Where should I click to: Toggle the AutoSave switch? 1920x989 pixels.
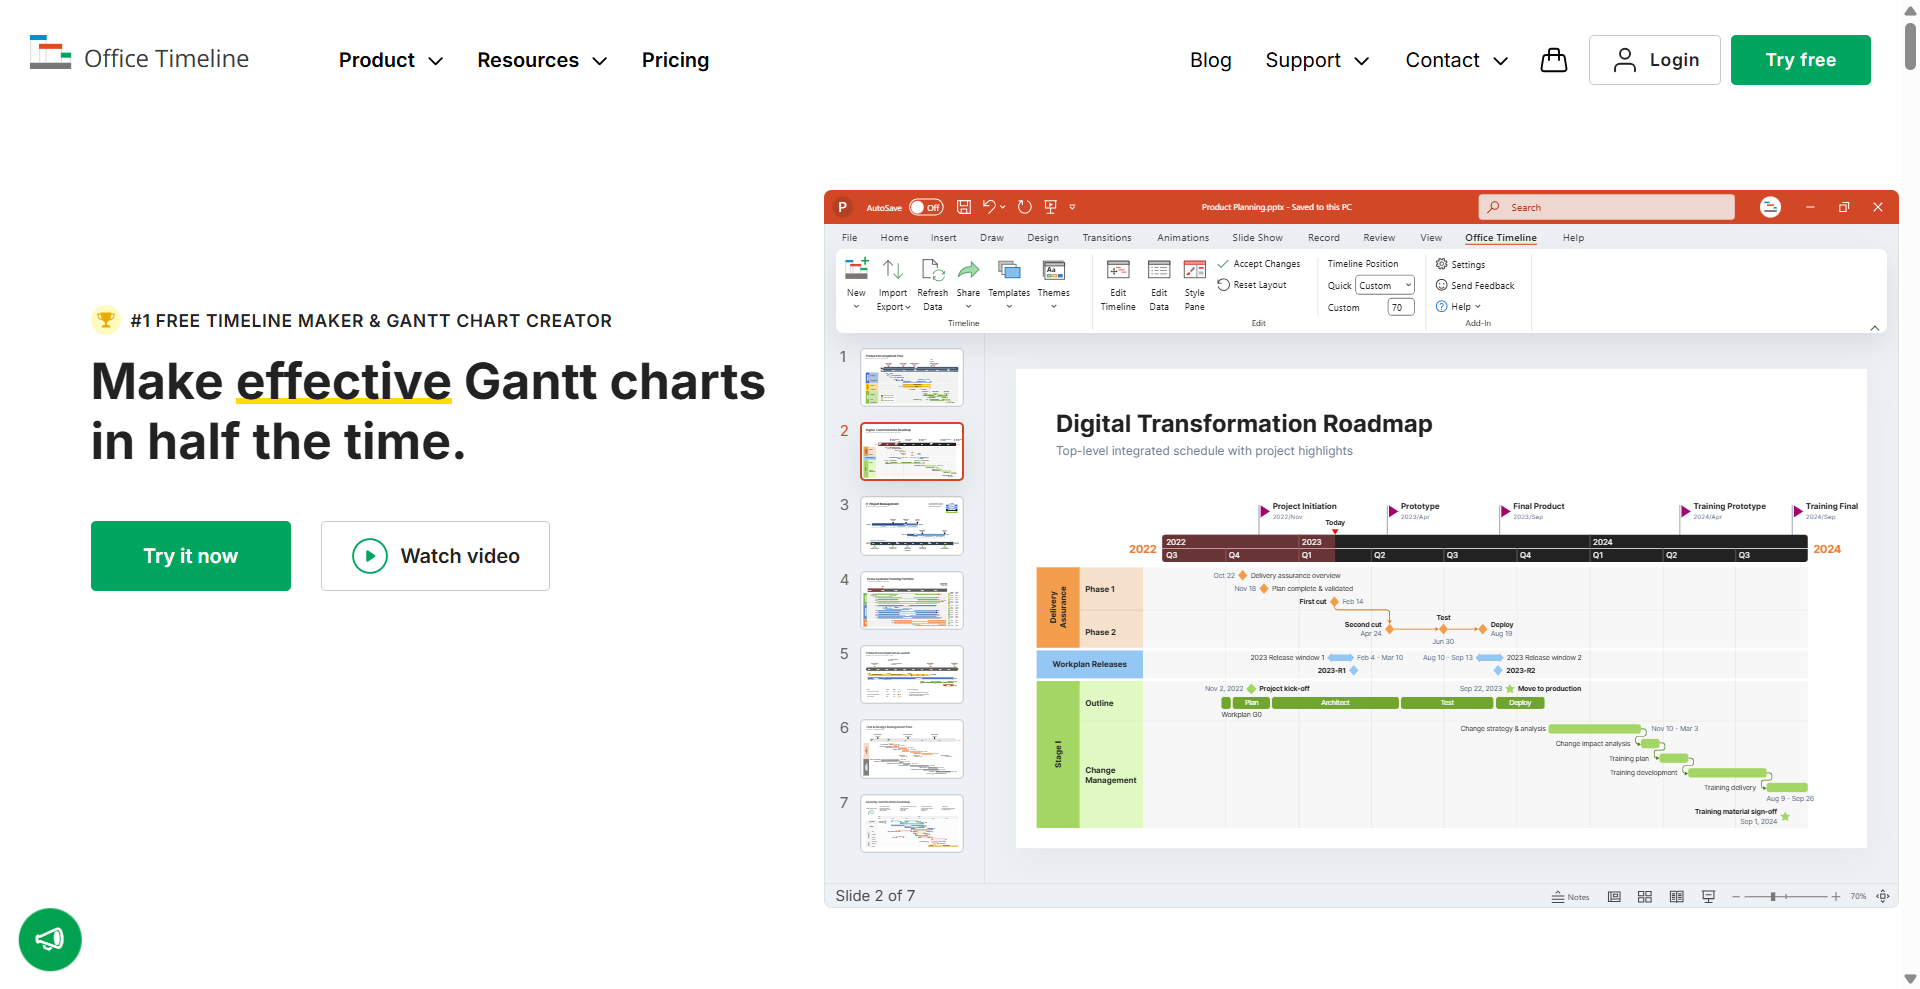(926, 207)
